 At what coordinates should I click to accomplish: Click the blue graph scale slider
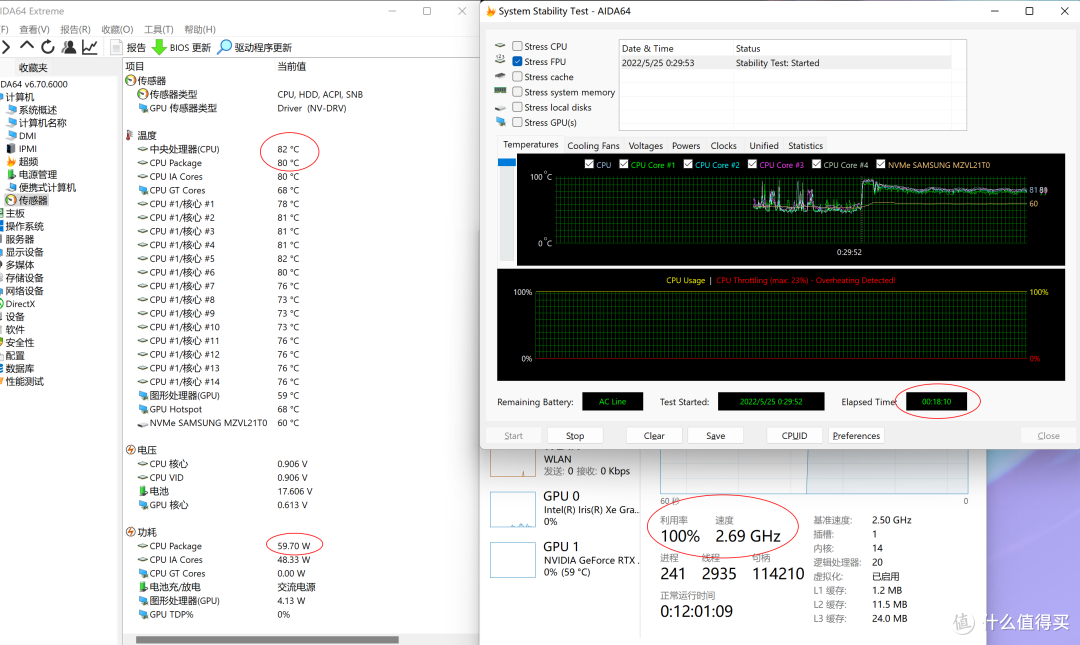tap(506, 162)
